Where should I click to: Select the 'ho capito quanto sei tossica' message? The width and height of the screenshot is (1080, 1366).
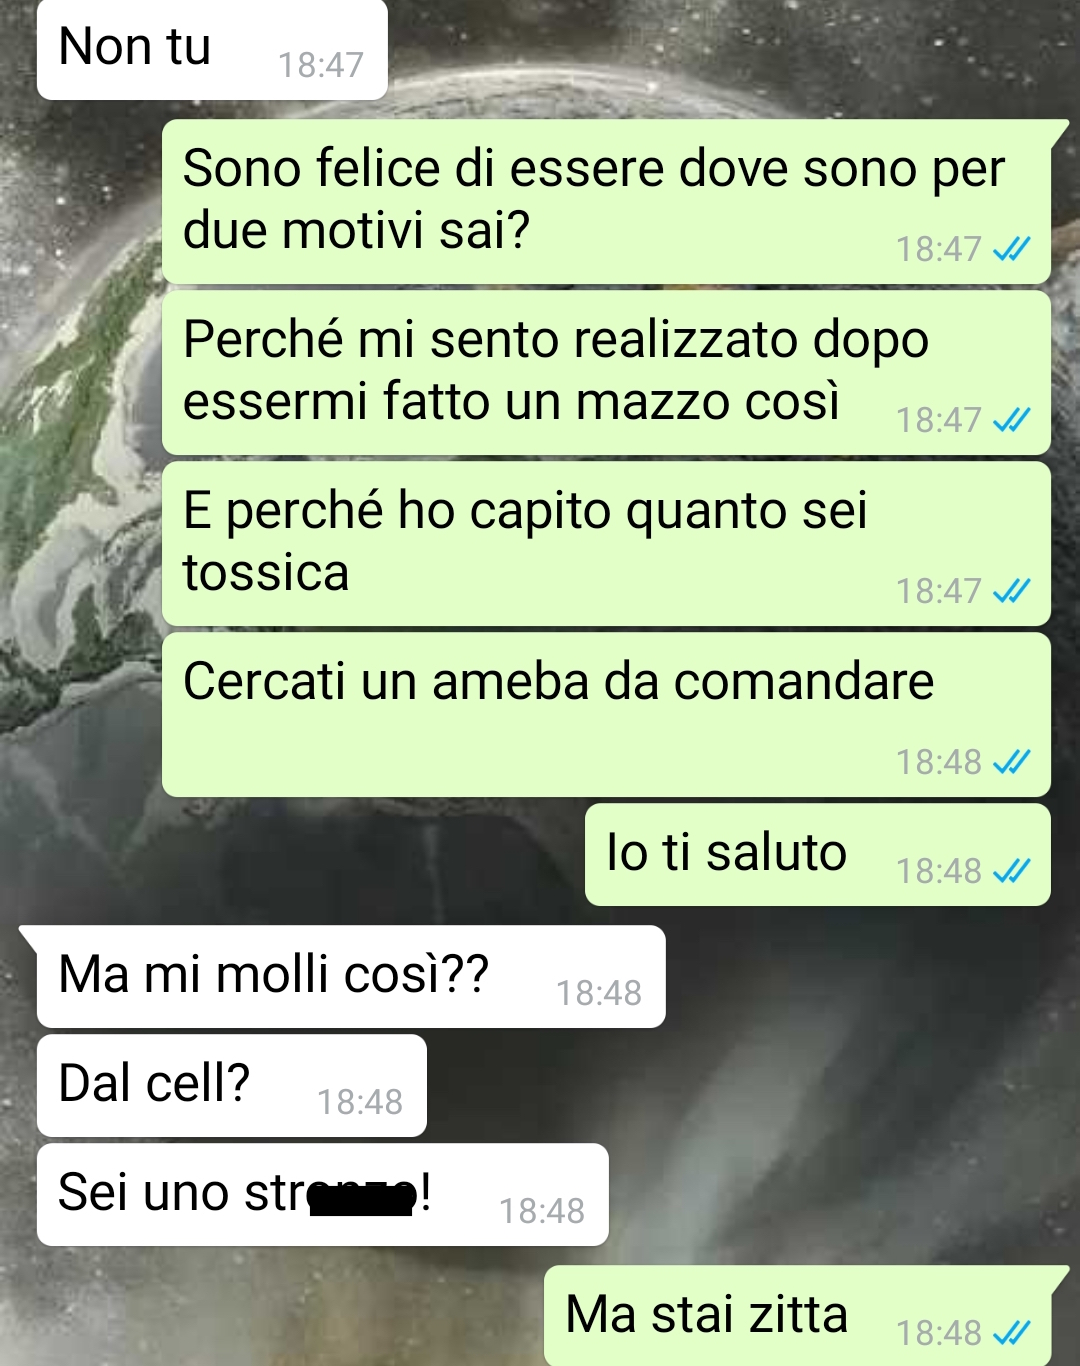pyautogui.click(x=606, y=544)
